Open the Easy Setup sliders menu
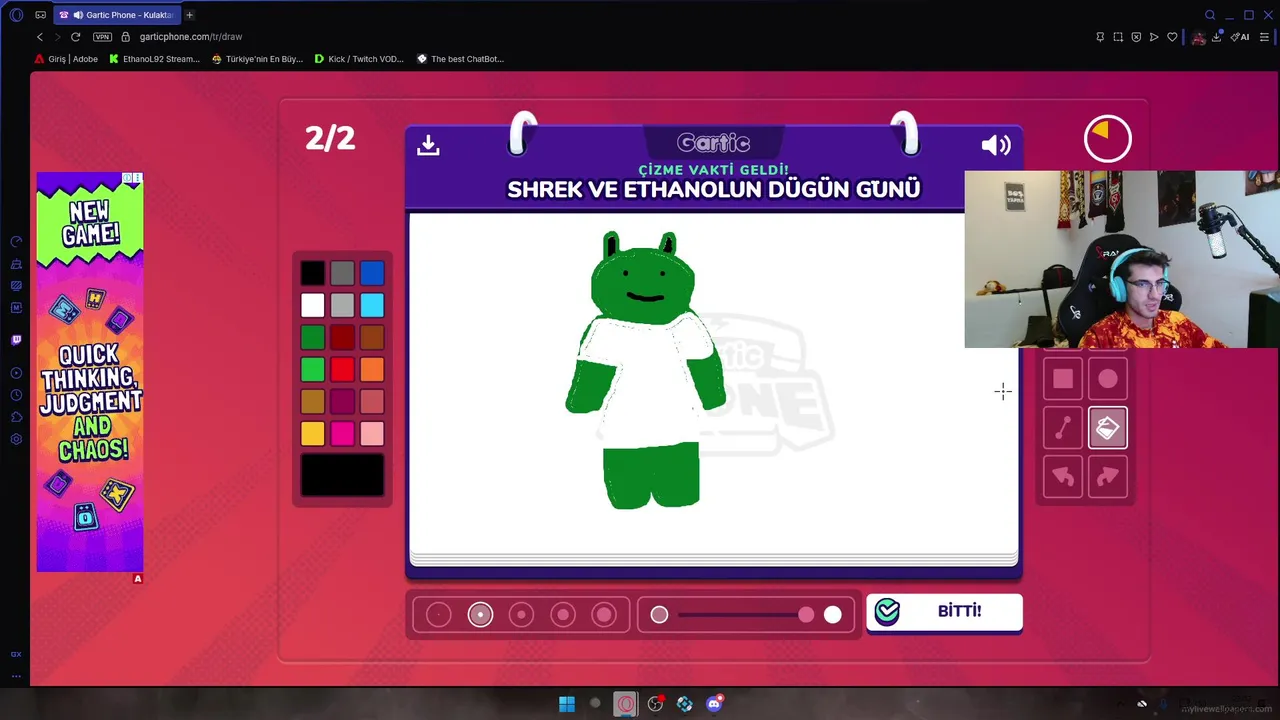Image resolution: width=1280 pixels, height=720 pixels. click(x=1264, y=37)
